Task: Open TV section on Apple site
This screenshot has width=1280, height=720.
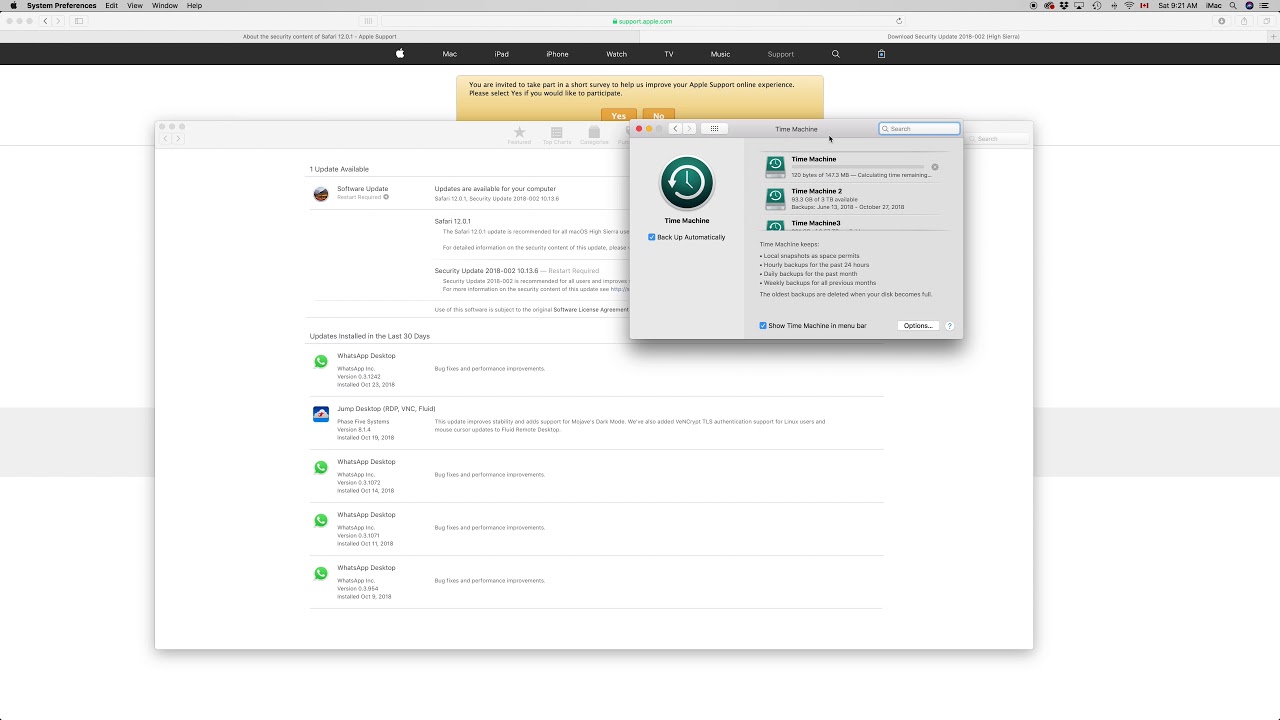Action: [x=669, y=54]
